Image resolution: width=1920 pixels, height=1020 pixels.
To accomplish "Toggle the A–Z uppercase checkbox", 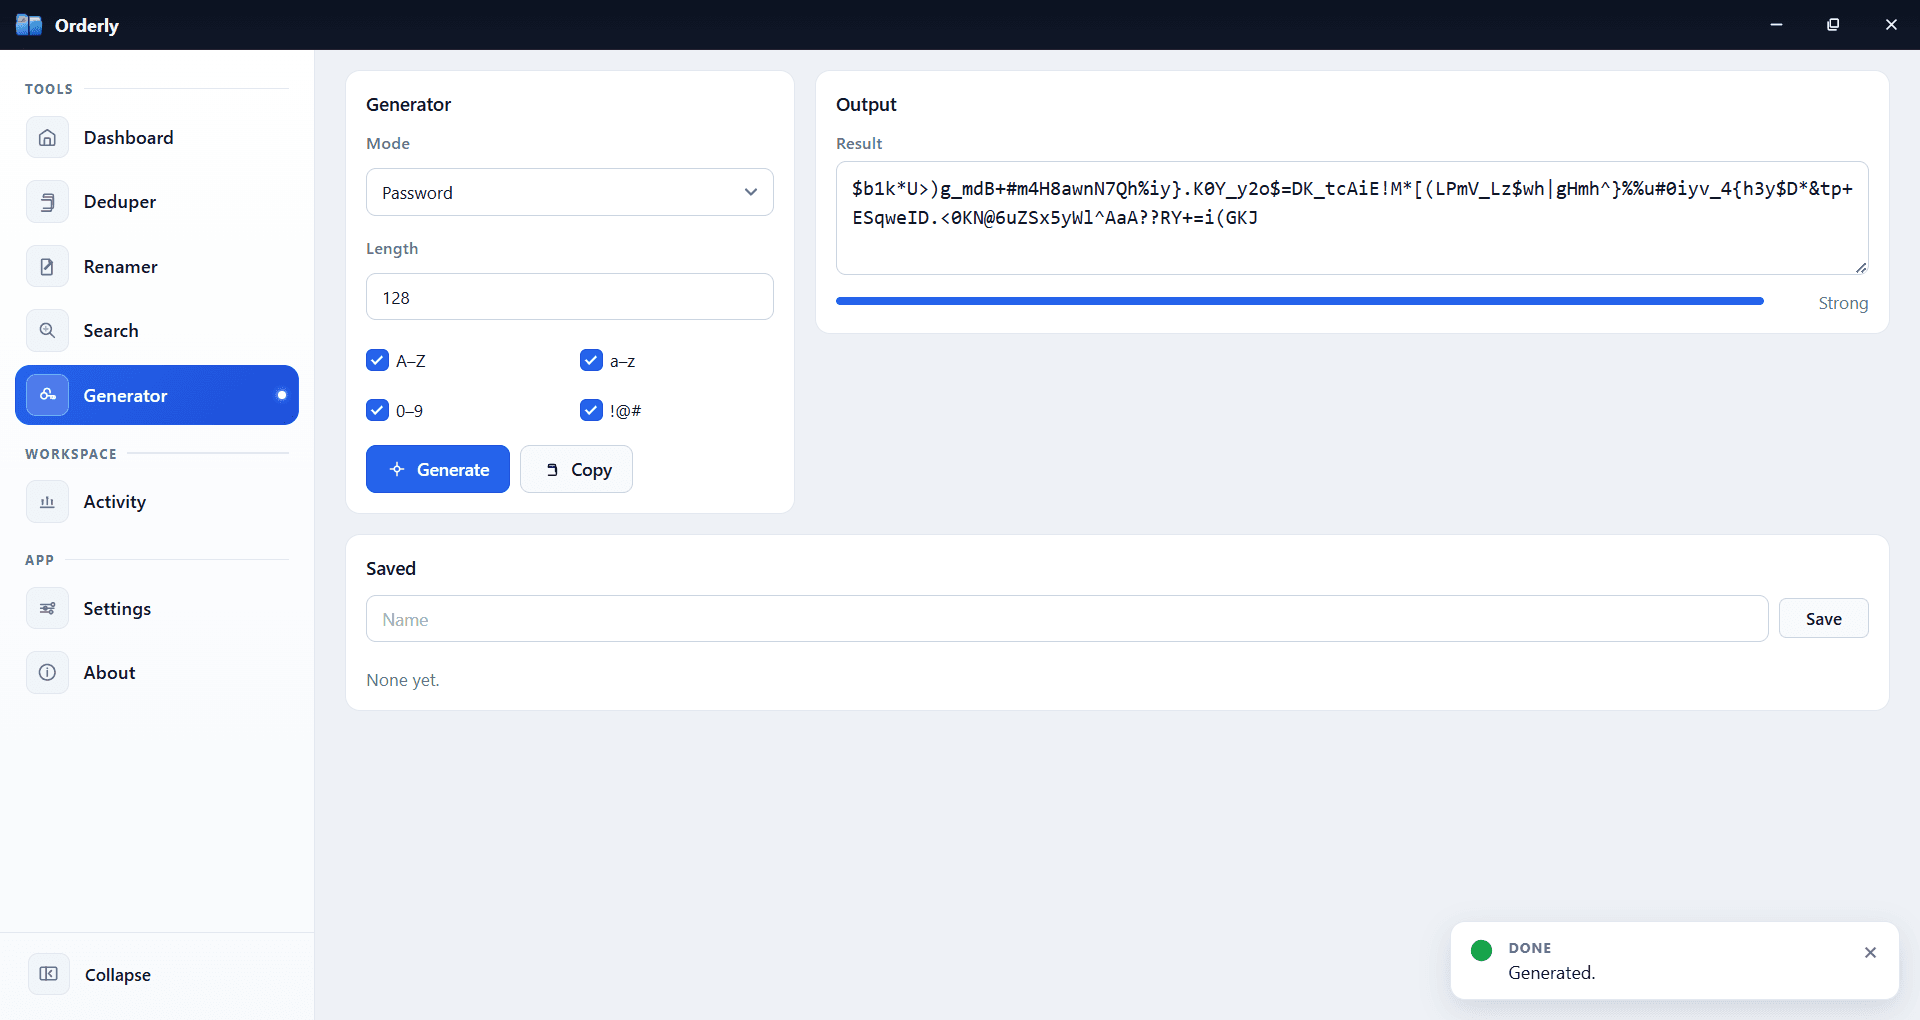I will tap(377, 360).
